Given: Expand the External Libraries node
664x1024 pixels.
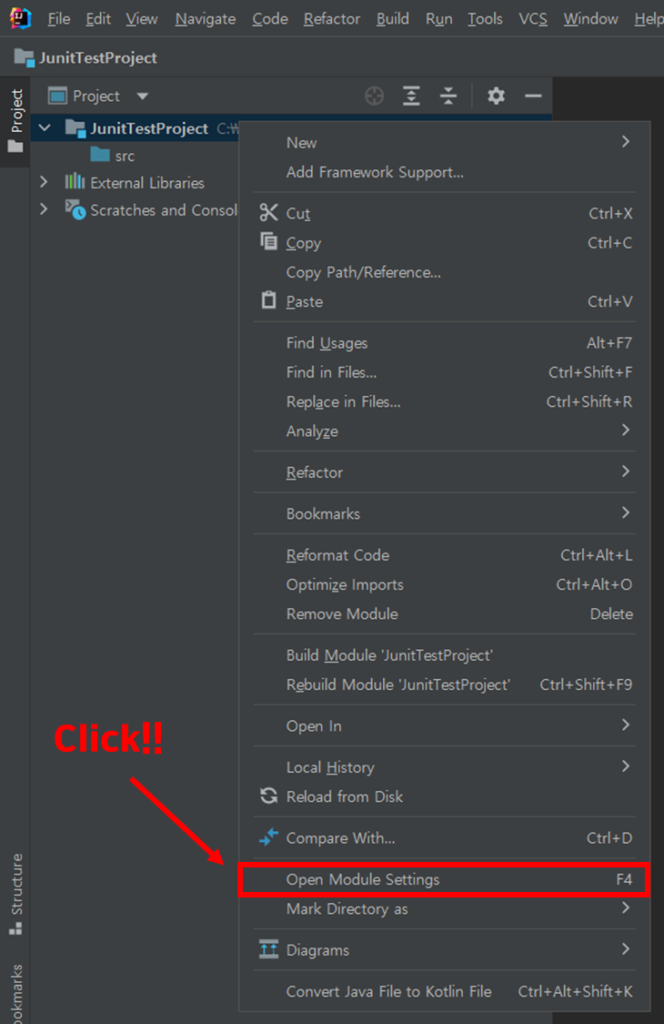Looking at the screenshot, I should (43, 182).
